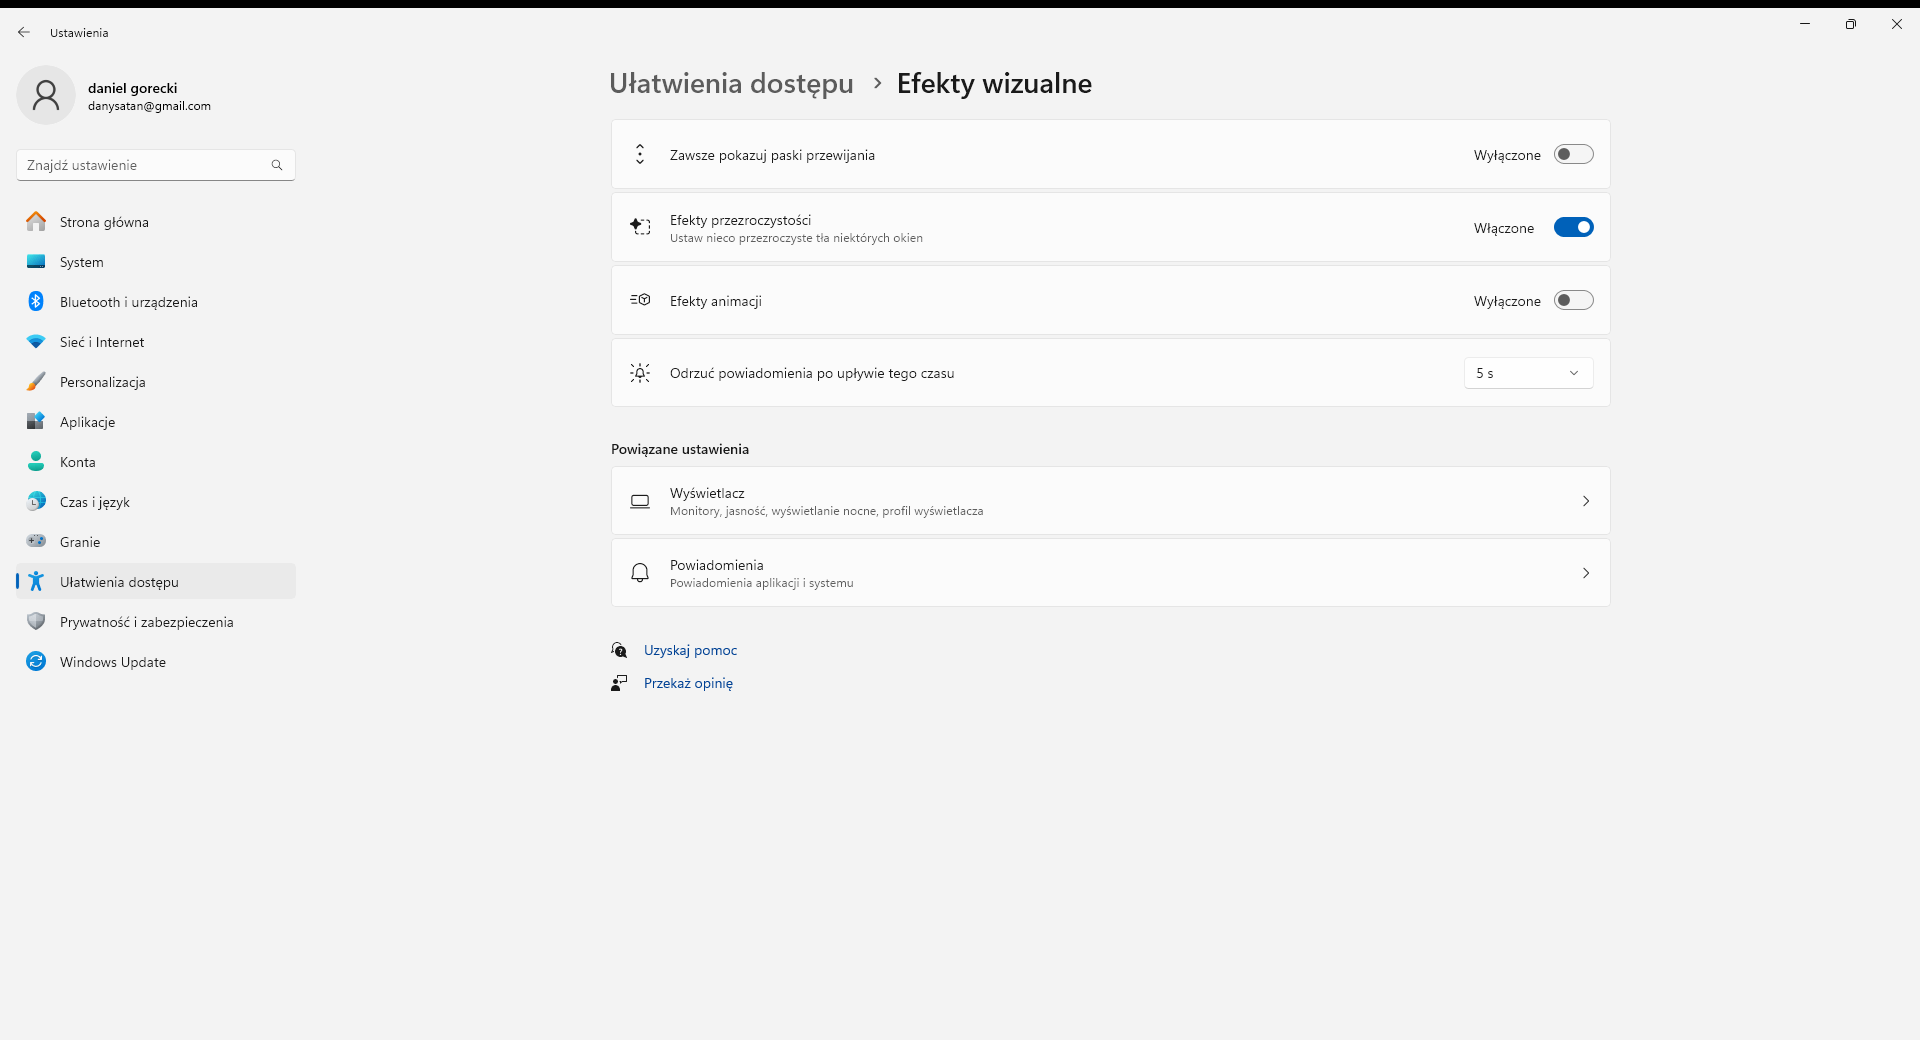Click the Granie controller icon

click(36, 542)
